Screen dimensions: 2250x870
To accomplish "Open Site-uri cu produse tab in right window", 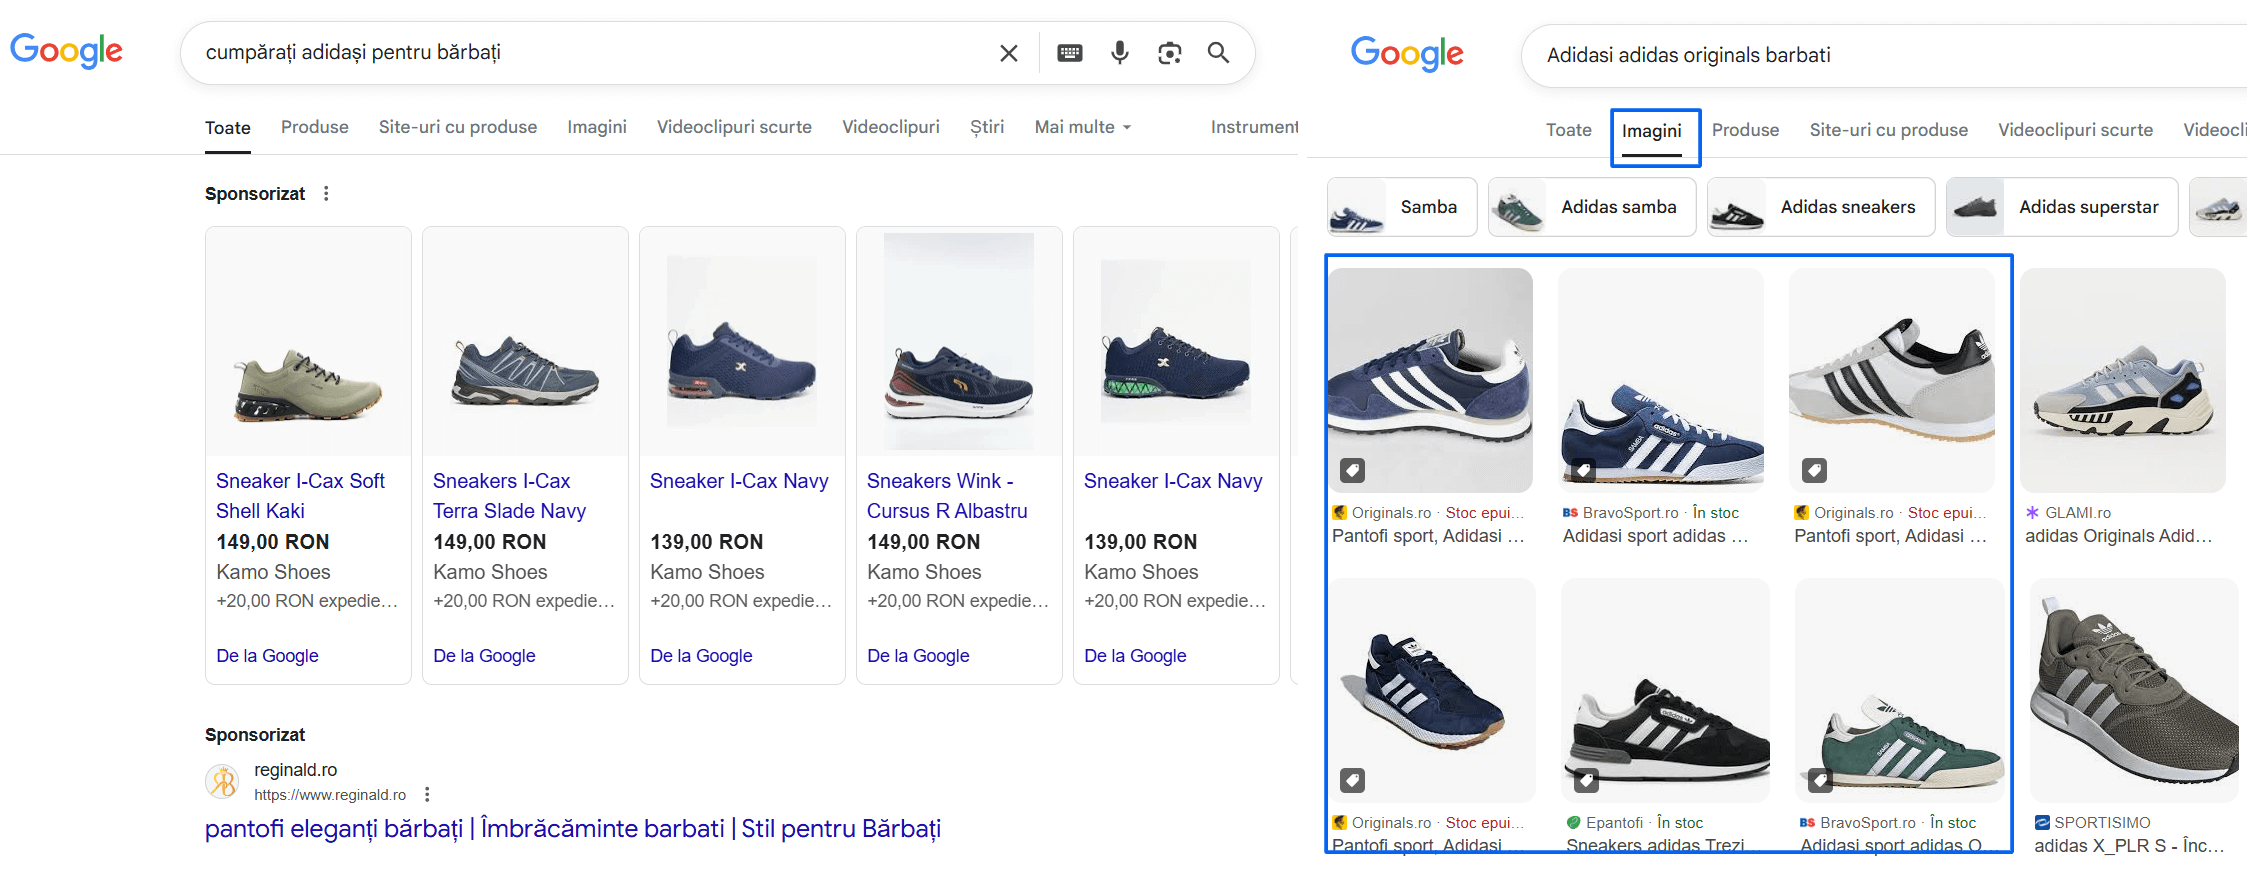I will [1888, 130].
